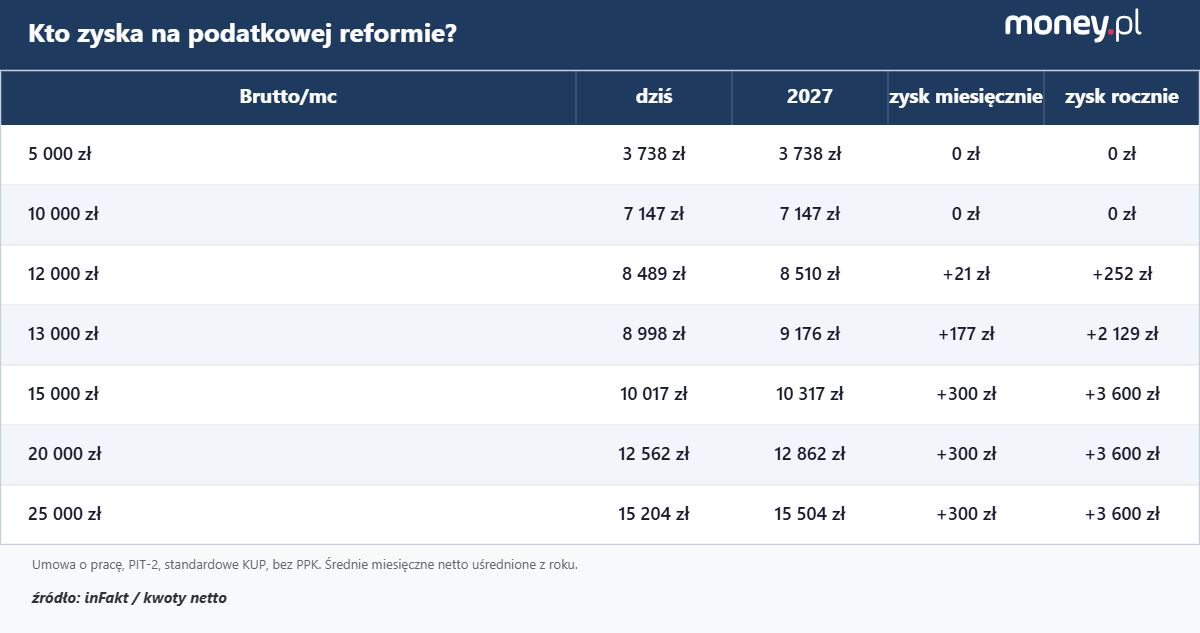This screenshot has height=633, width=1200.
Task: Click "+300 zł" in the 15 000 zł row
Action: (966, 394)
